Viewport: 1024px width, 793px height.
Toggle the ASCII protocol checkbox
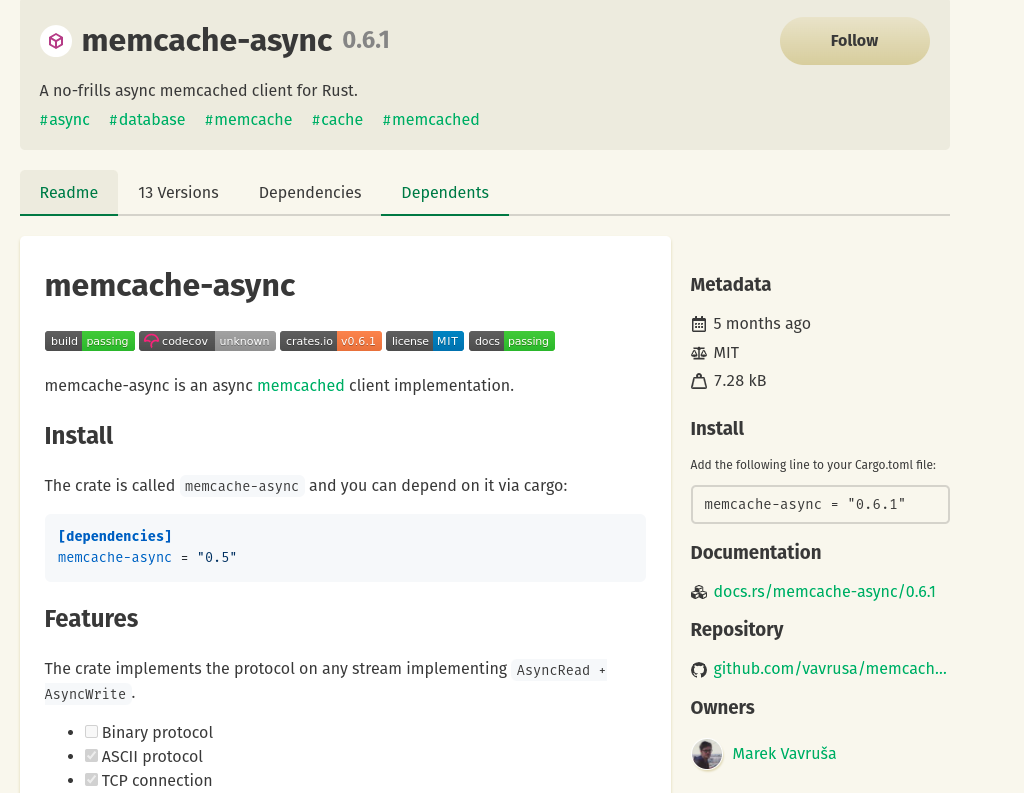coord(91,756)
